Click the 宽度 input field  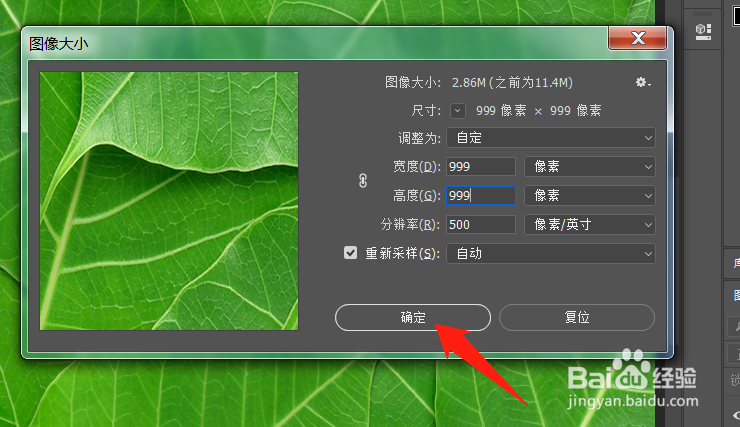point(481,167)
